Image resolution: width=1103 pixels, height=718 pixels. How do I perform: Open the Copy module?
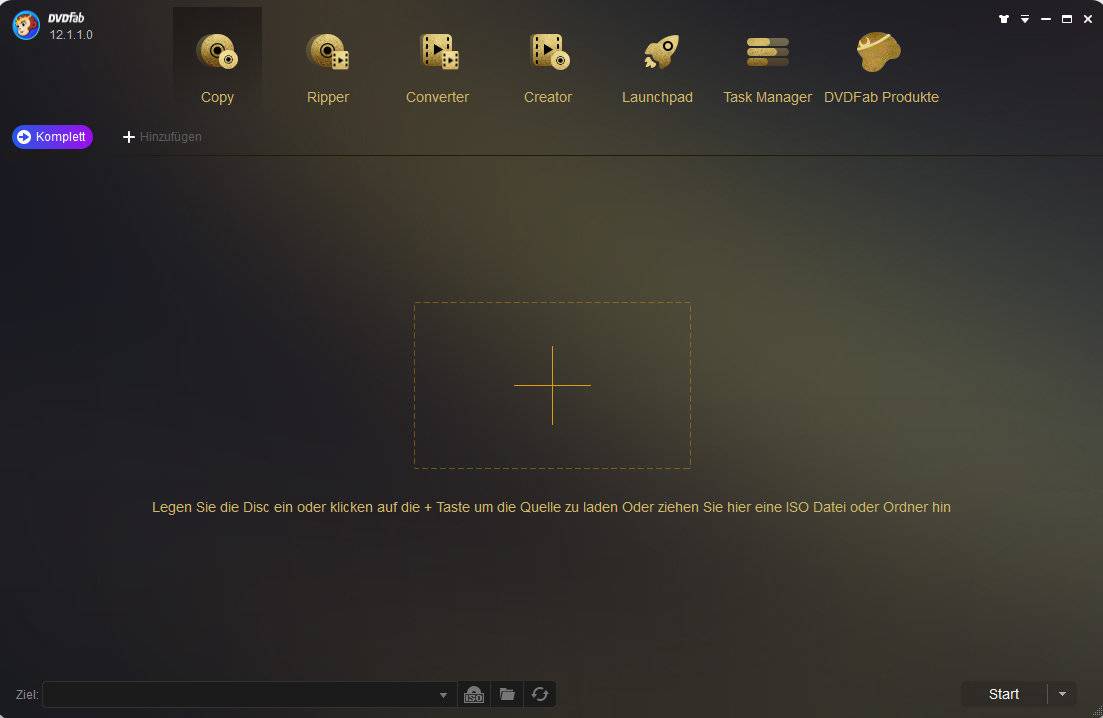217,68
